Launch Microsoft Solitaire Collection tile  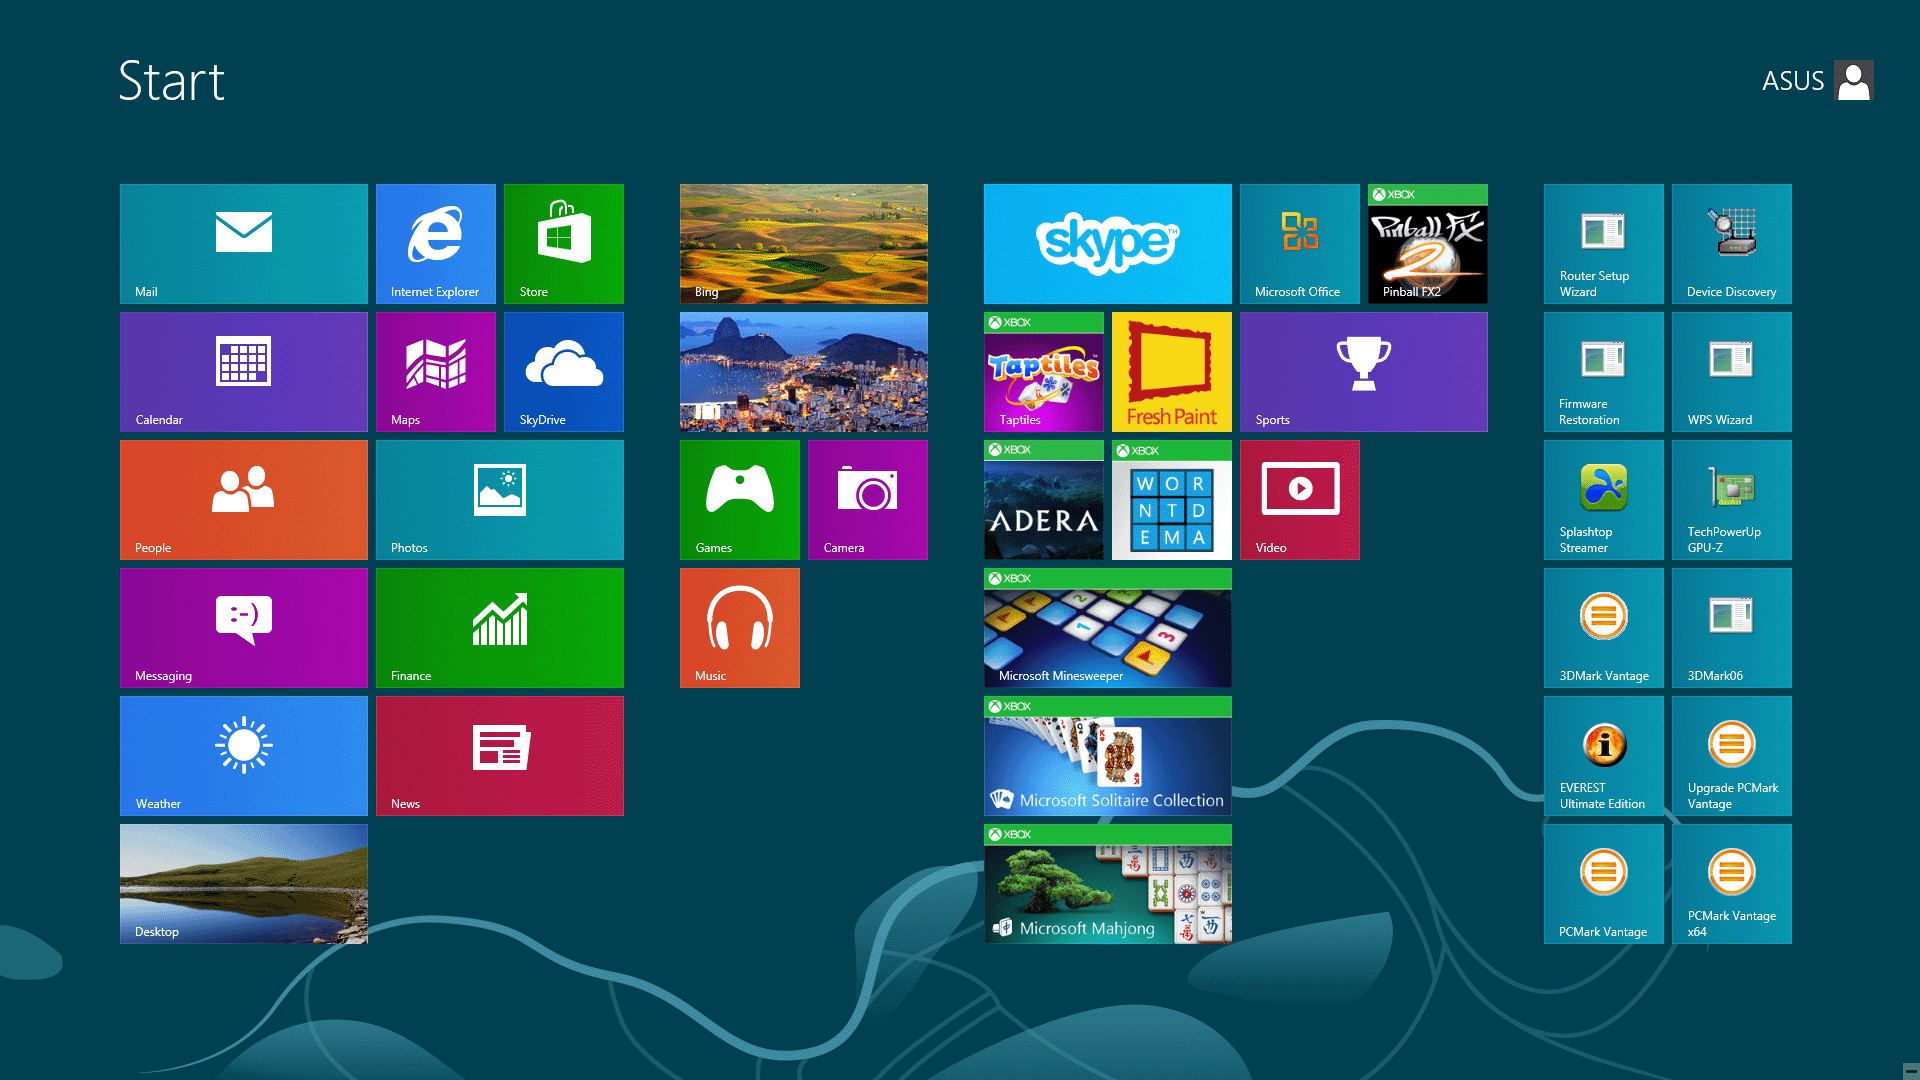coord(1108,756)
